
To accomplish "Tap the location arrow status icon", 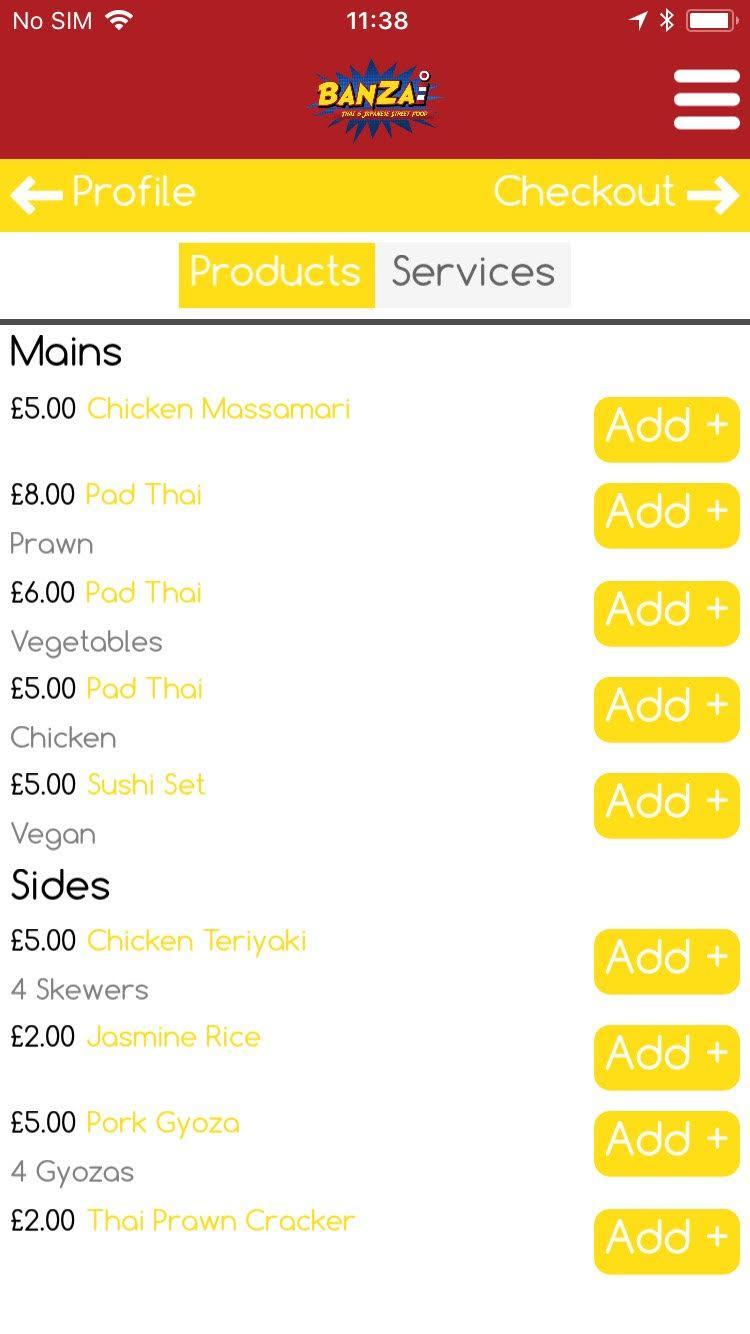I will tap(638, 21).
